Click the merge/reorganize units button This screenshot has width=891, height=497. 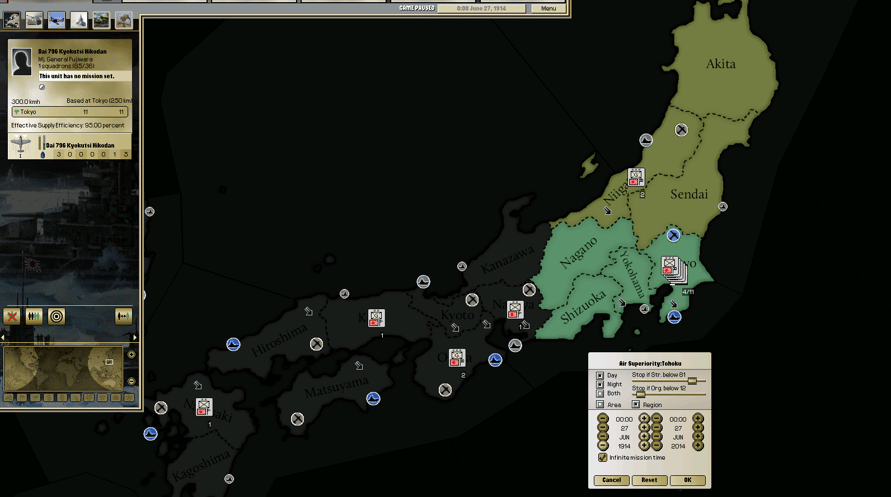pos(34,316)
